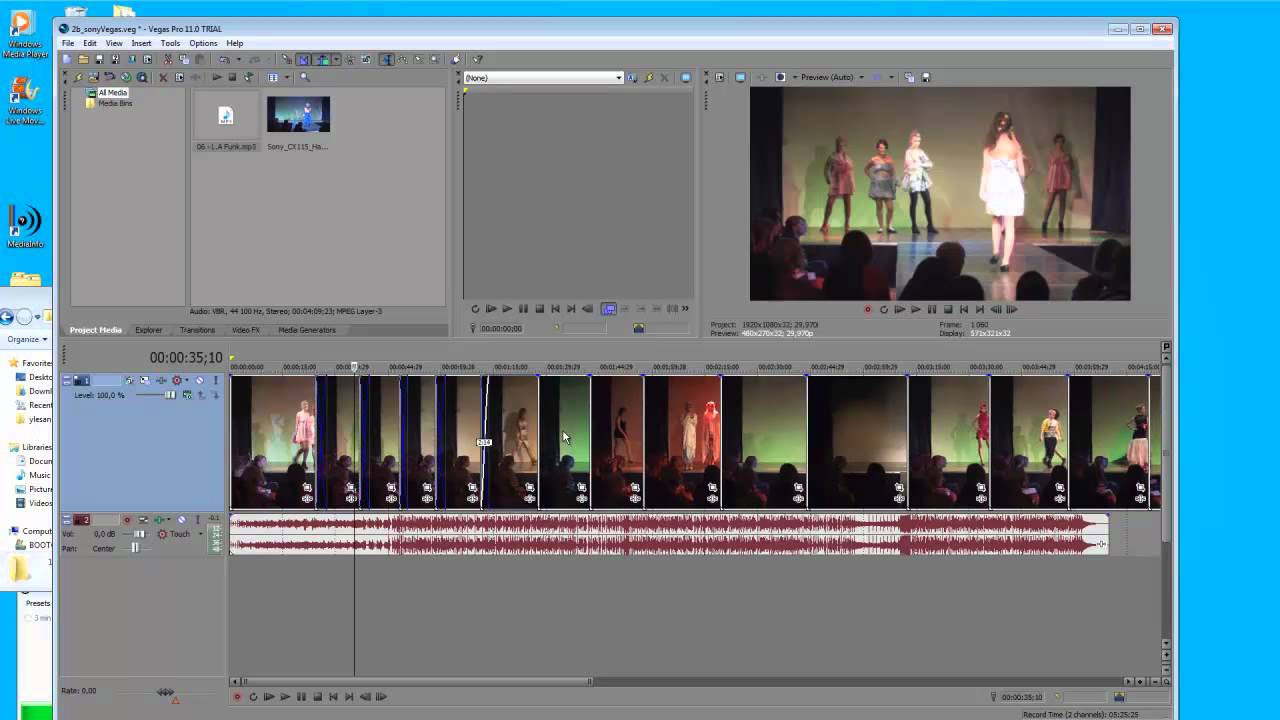Adjust the audio track Pan slider
Screen dimensions: 1280x720
[135, 548]
